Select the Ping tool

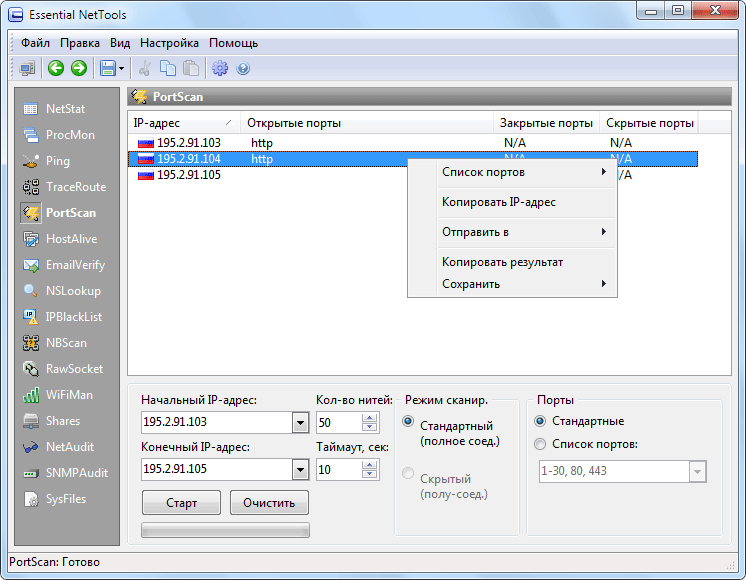(x=47, y=161)
